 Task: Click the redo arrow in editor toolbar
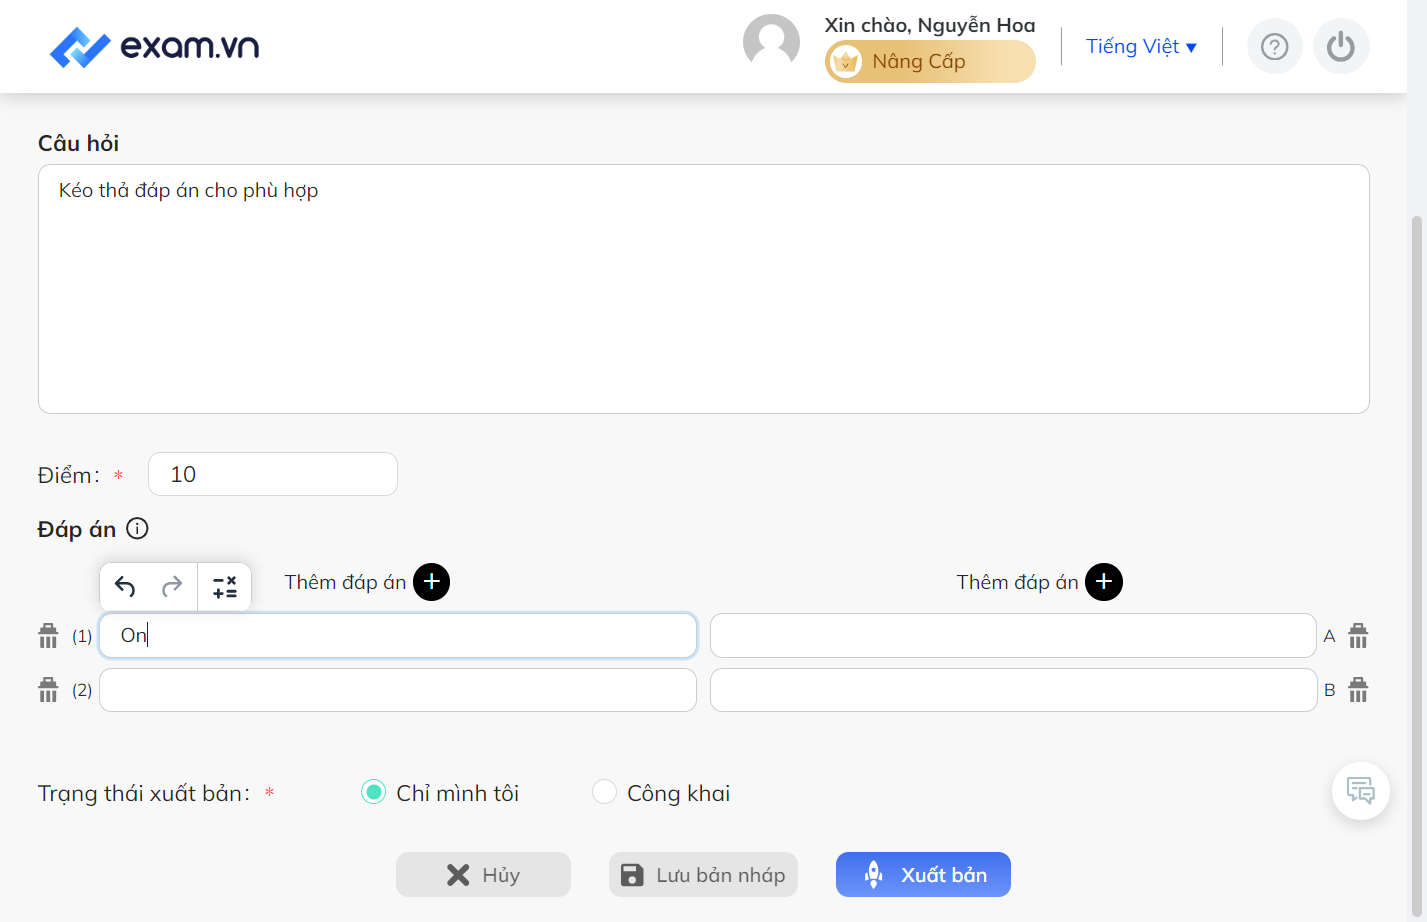(172, 586)
